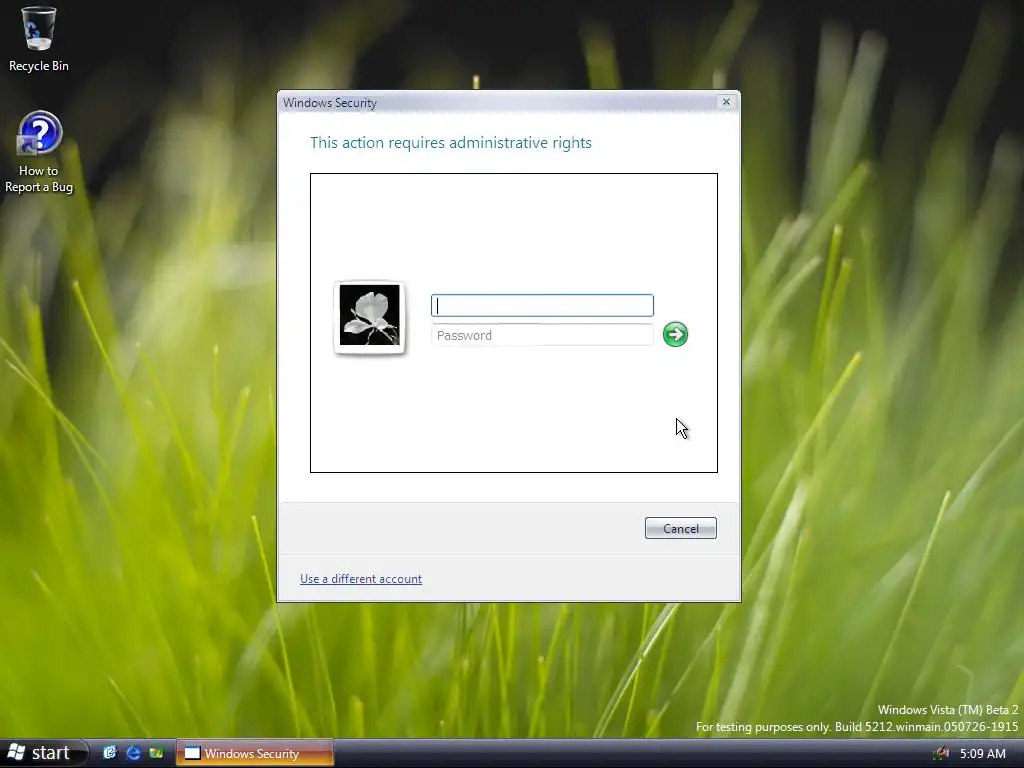Open How to Report a Bug shortcut
The height and width of the screenshot is (768, 1024).
click(39, 152)
